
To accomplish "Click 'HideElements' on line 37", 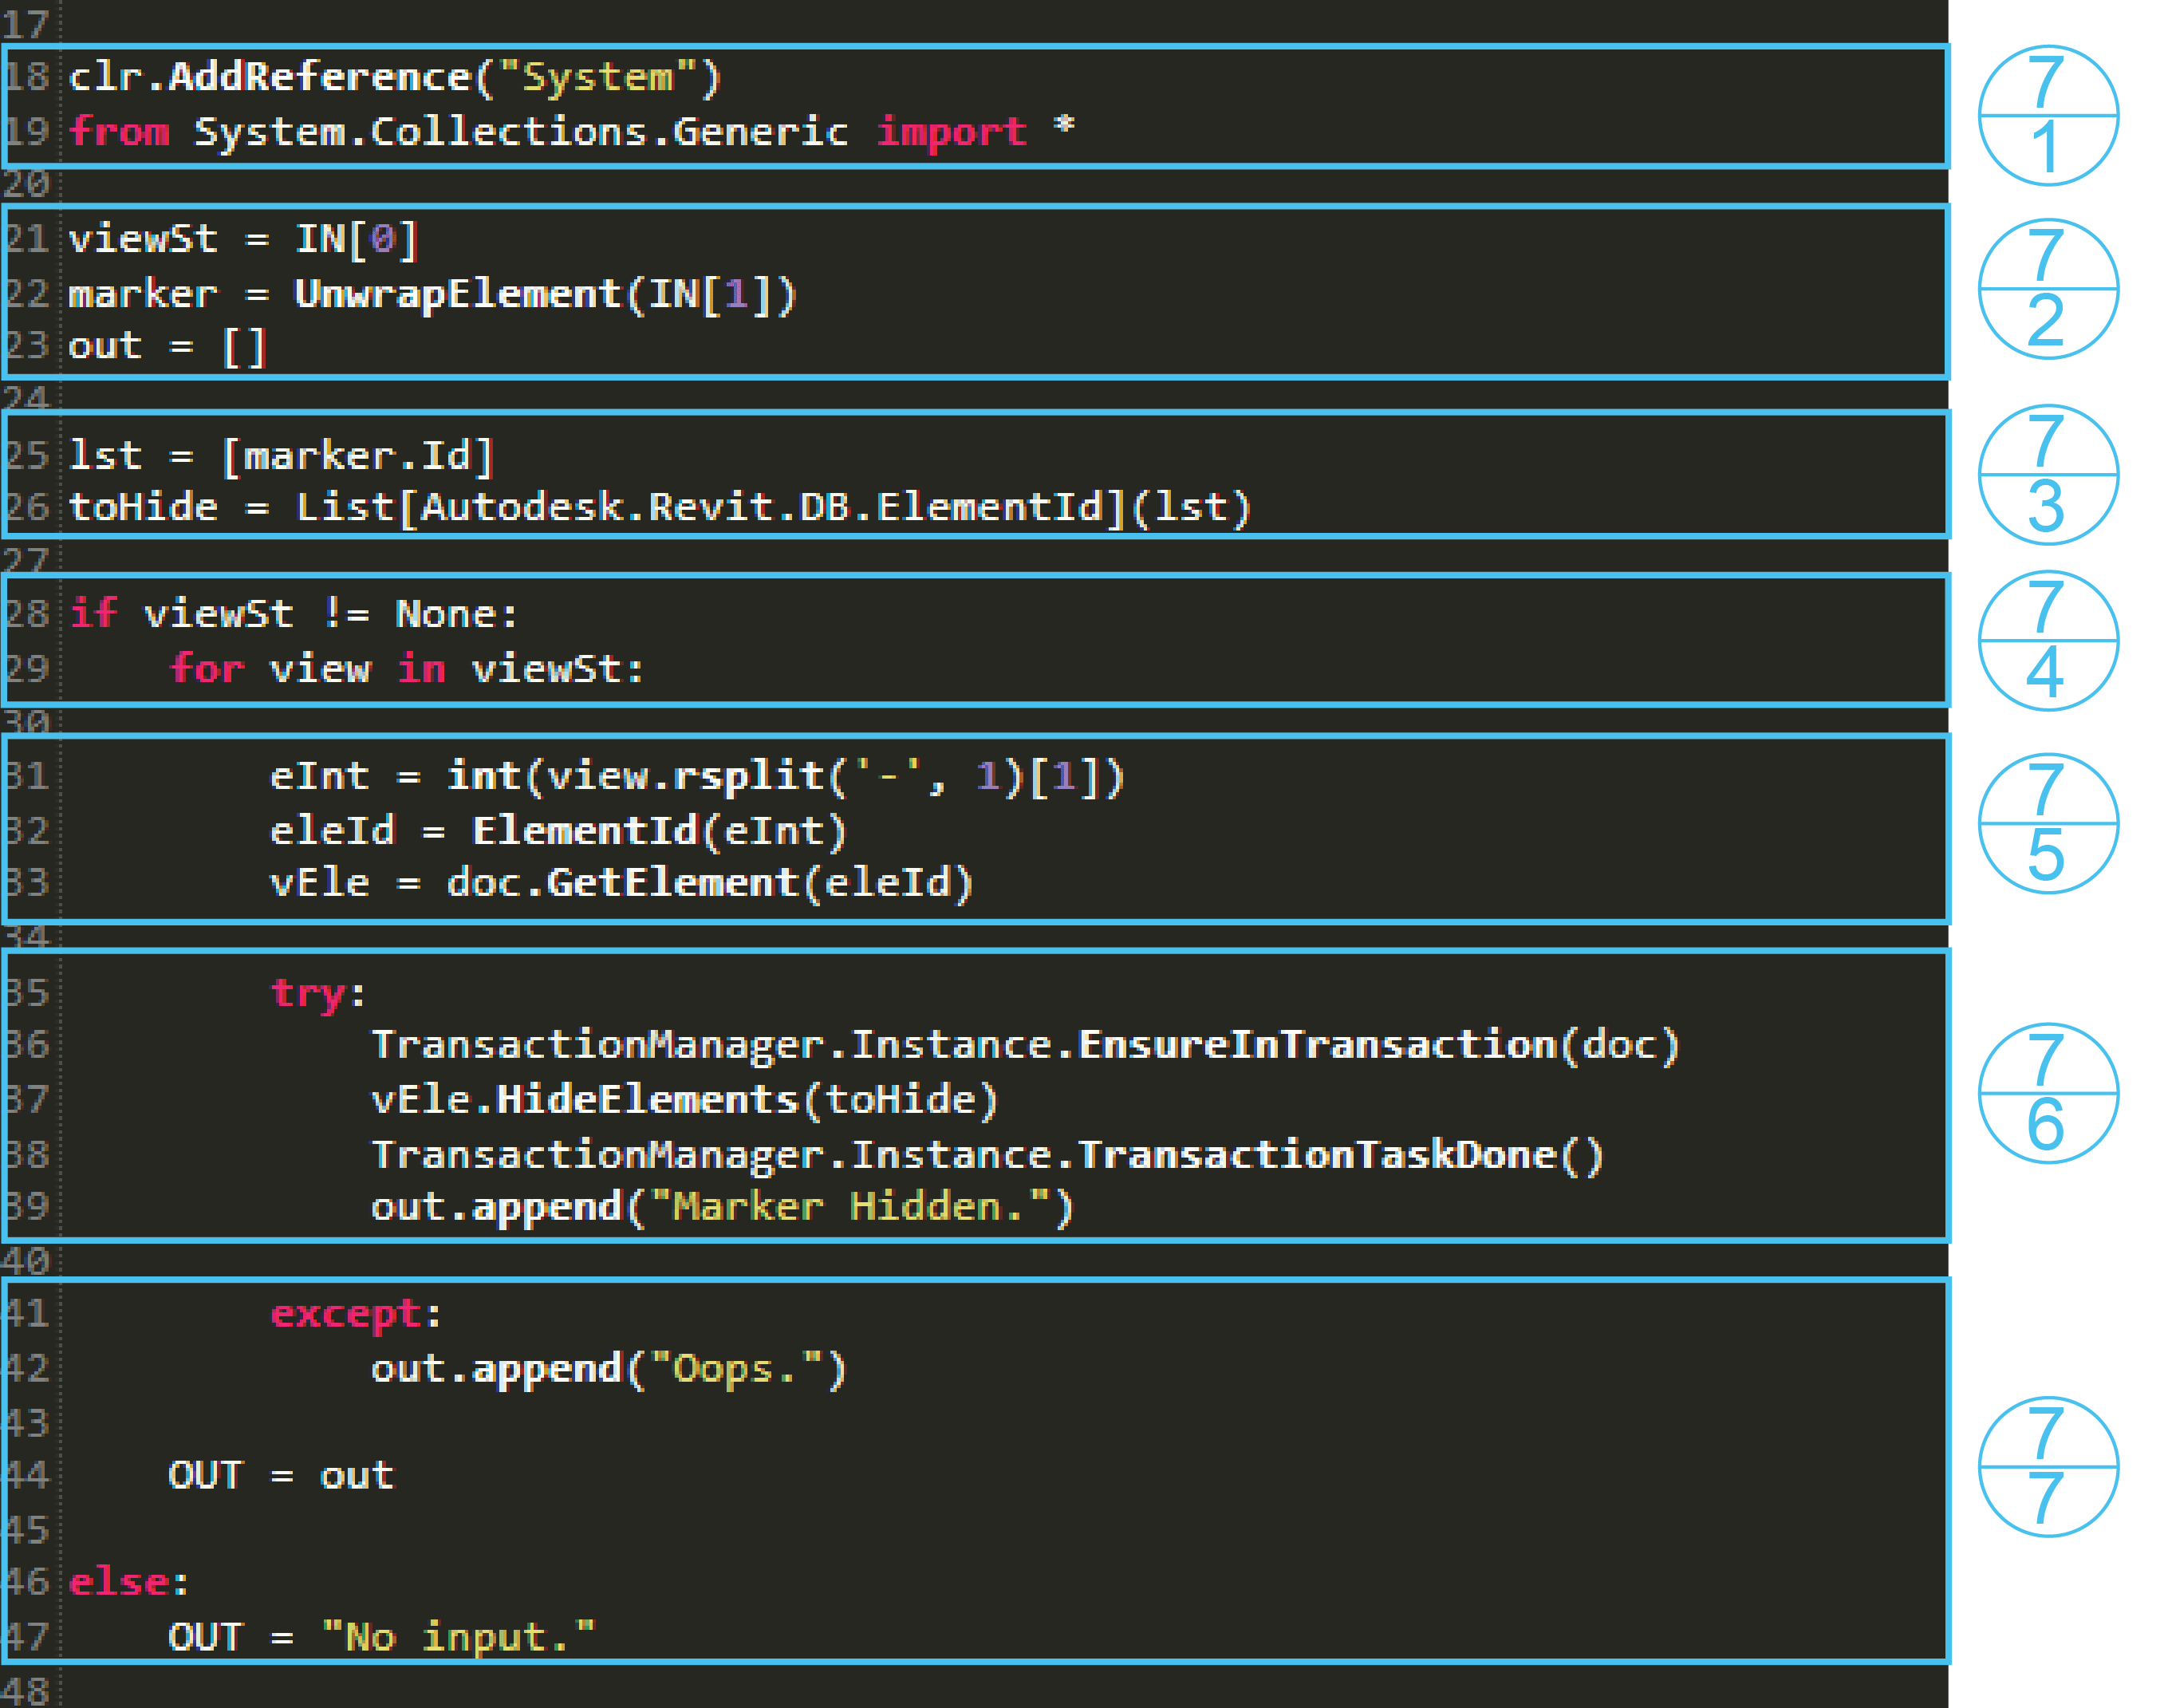I will point(647,1099).
